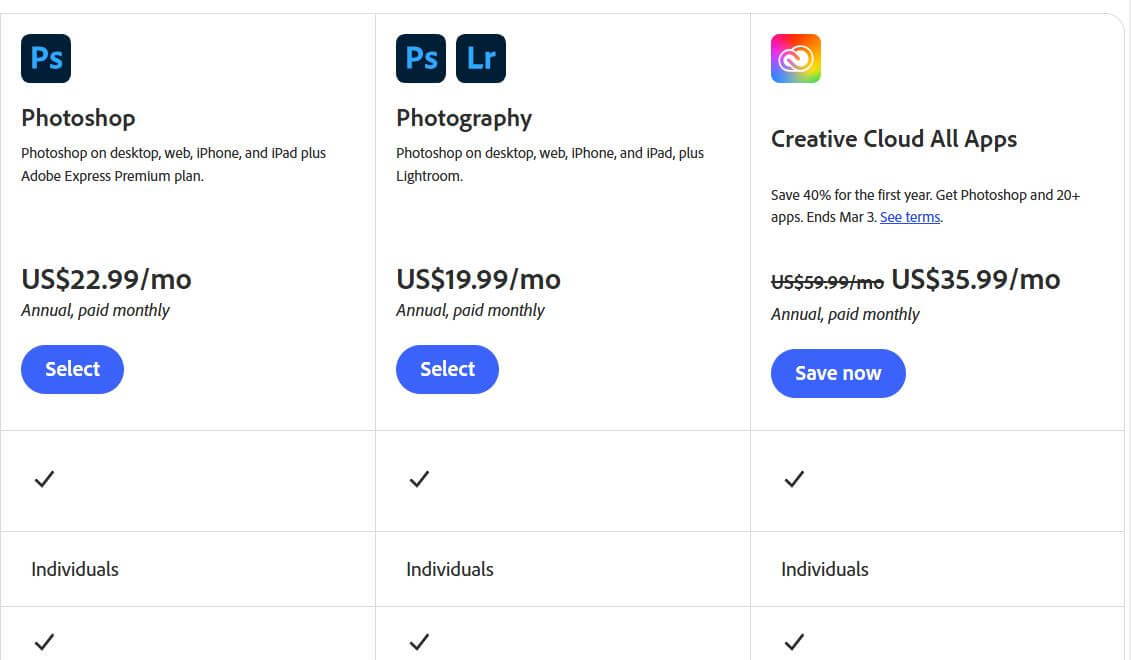Click the US$22.99/mo price text

(x=106, y=280)
